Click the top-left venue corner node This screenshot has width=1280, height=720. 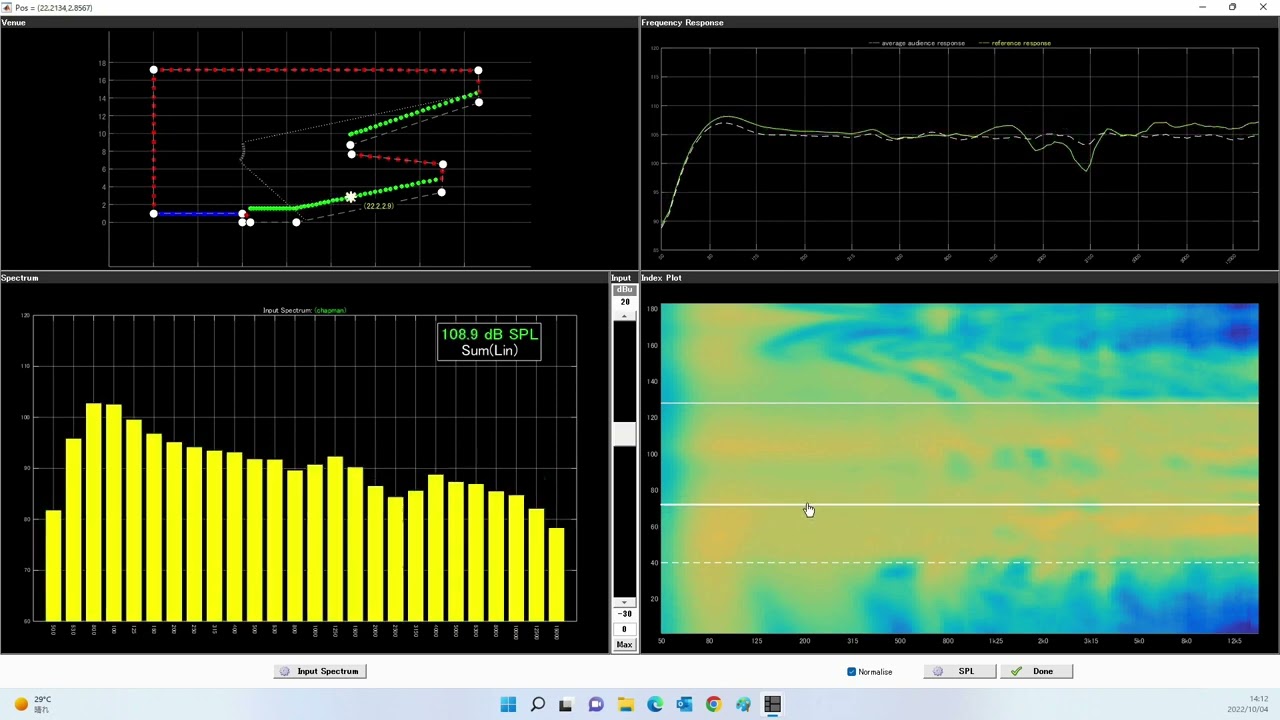pos(153,70)
